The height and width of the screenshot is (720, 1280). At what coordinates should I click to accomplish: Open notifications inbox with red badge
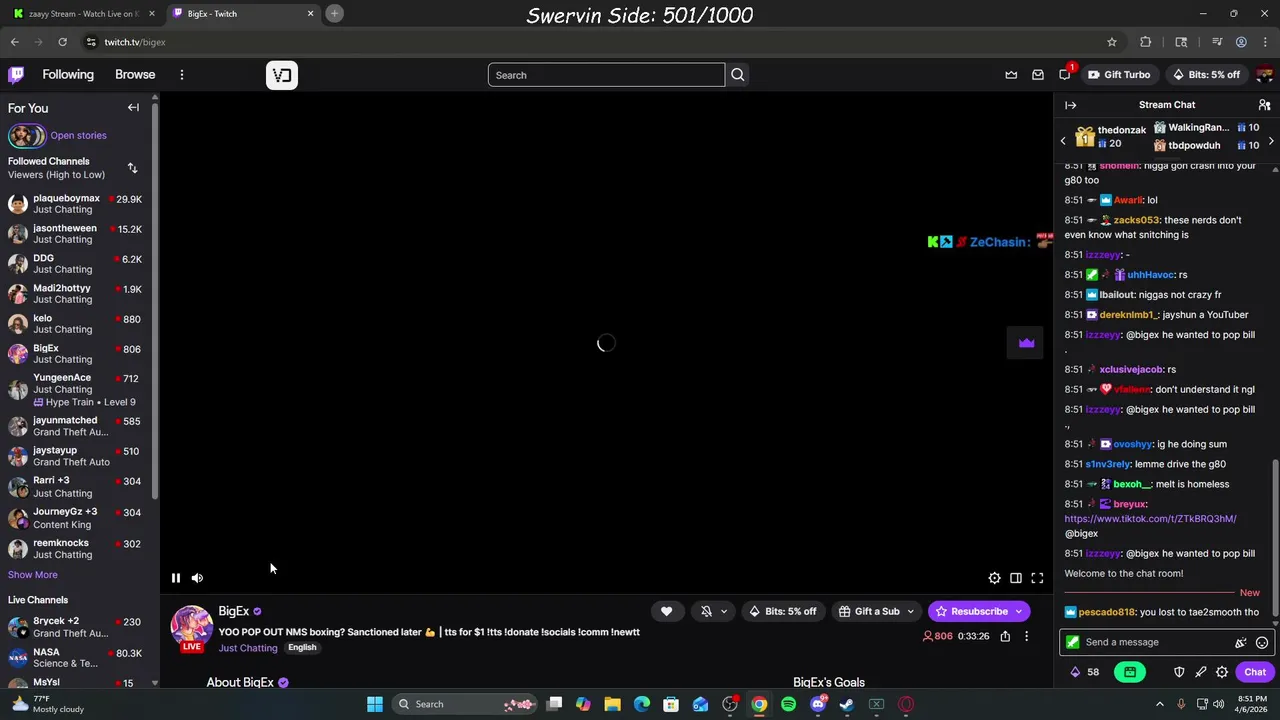(x=1065, y=75)
